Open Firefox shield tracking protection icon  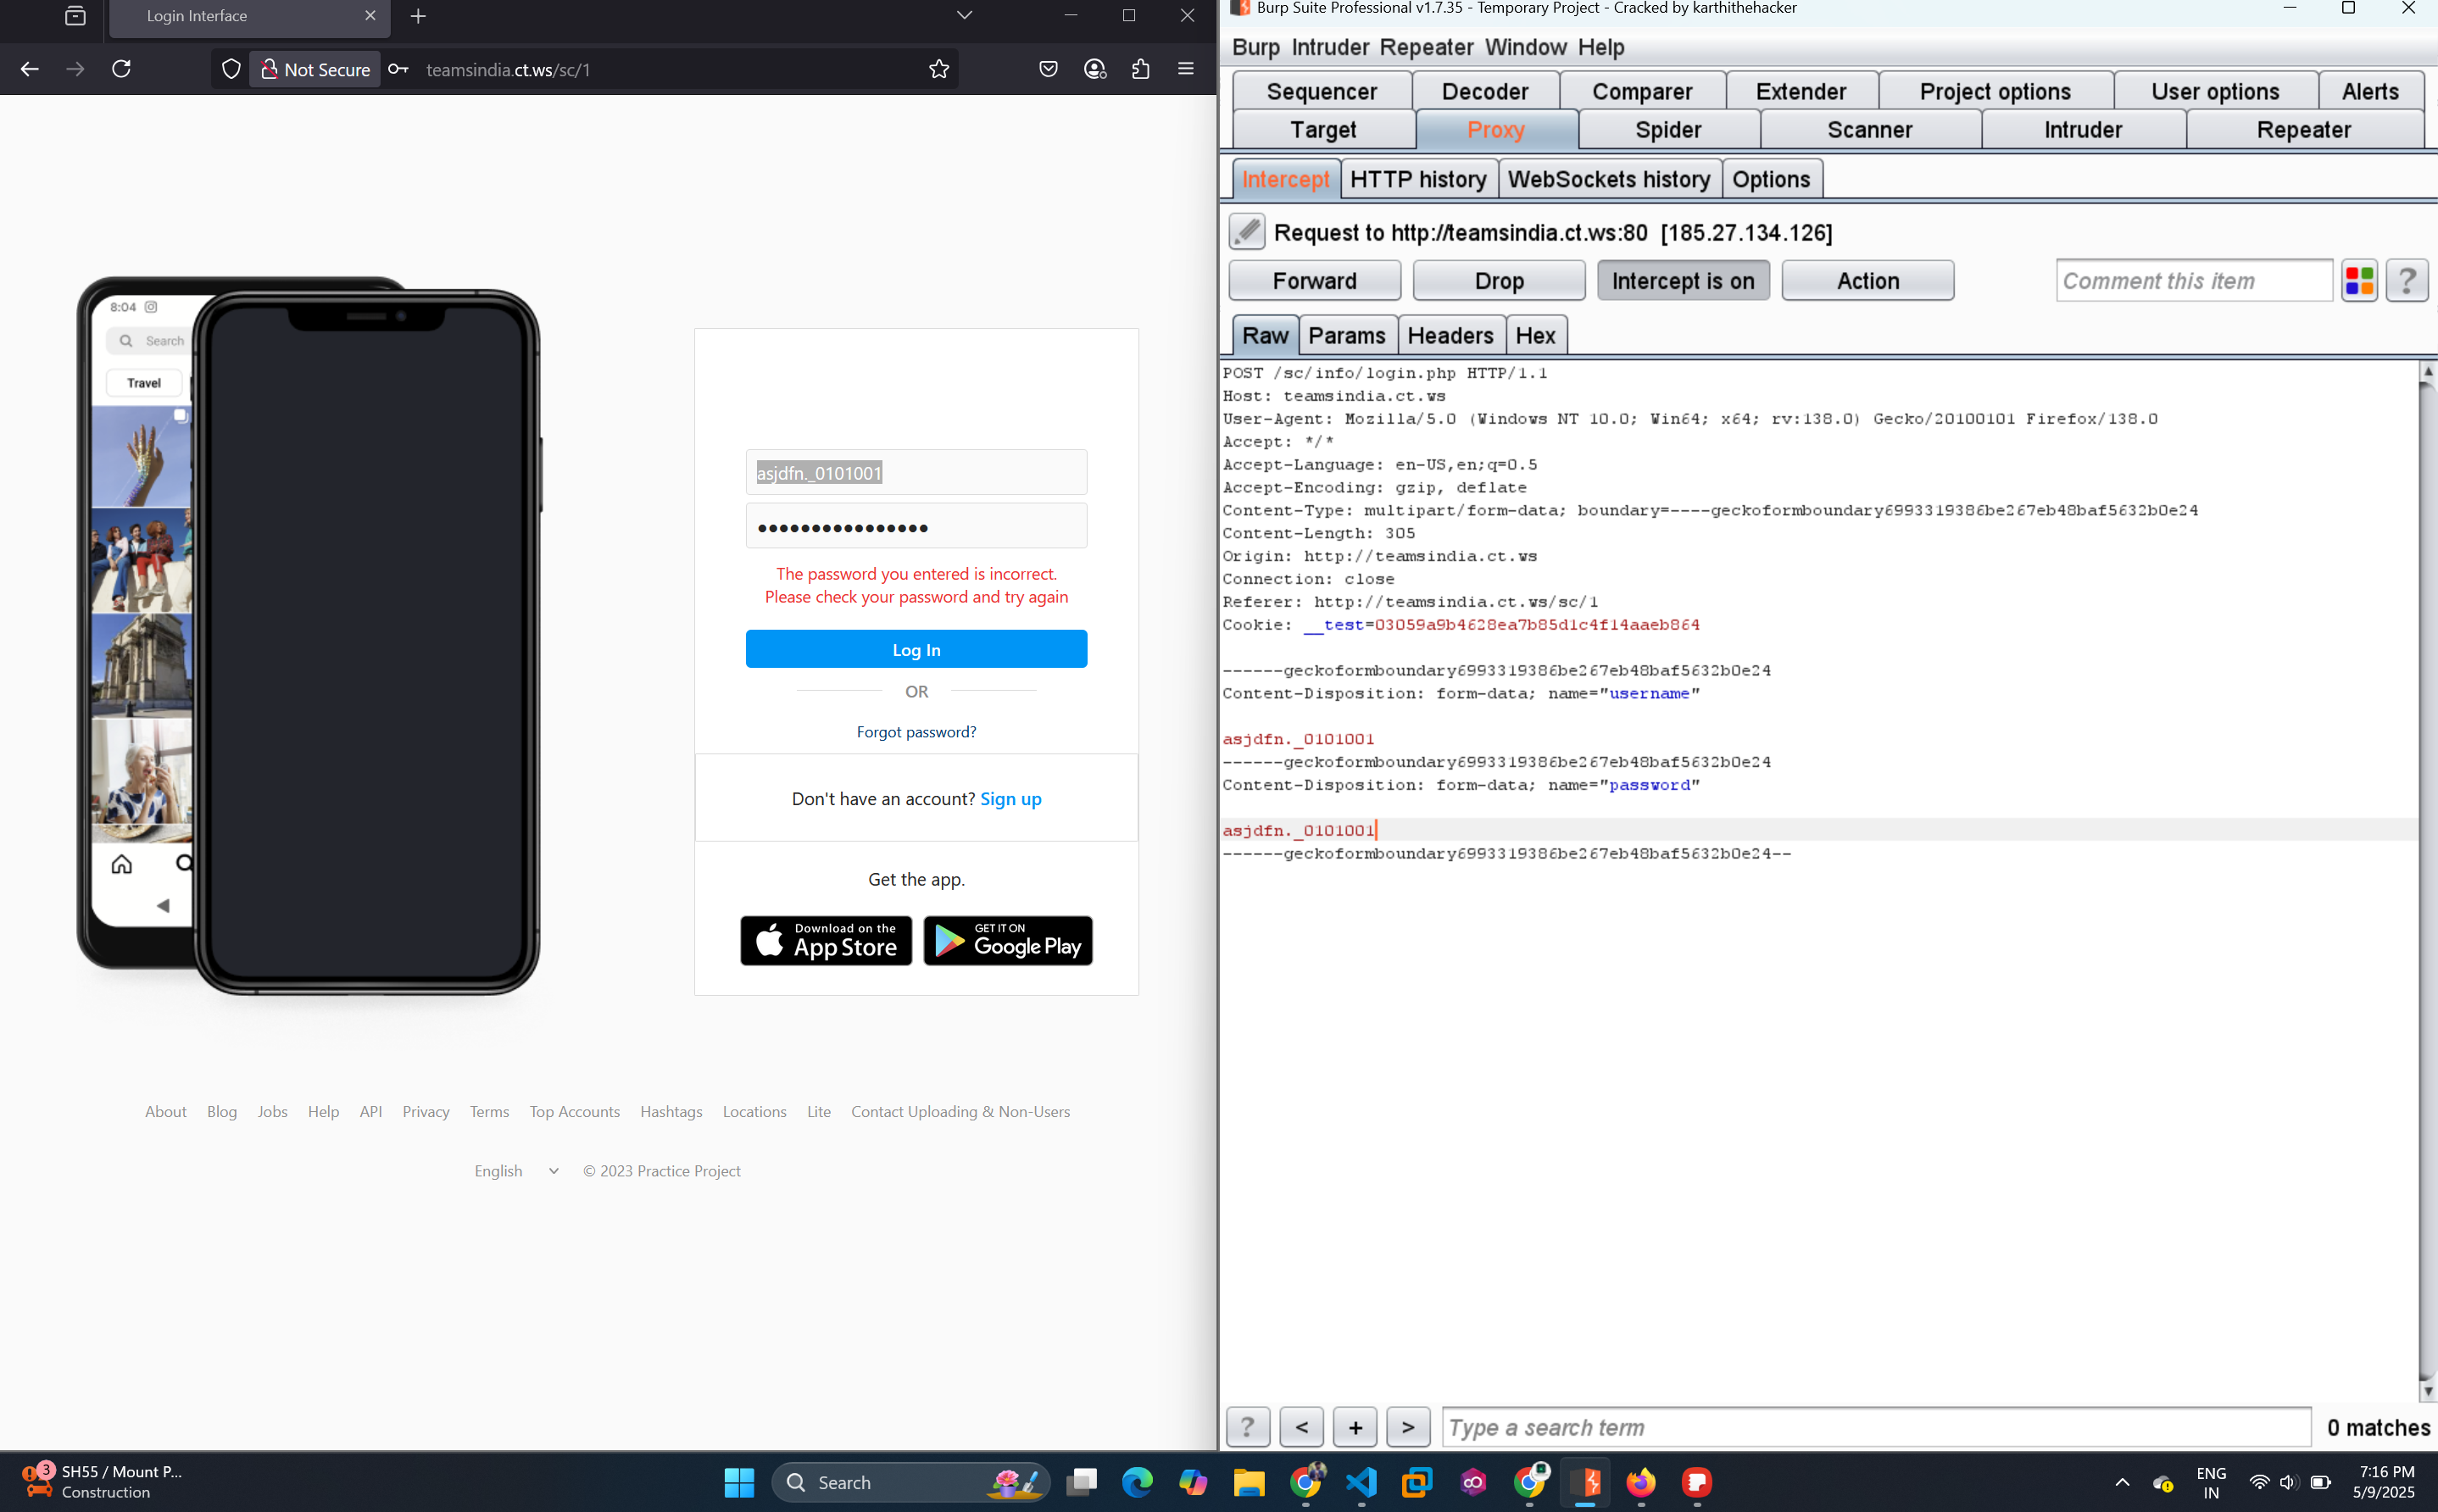click(x=231, y=69)
